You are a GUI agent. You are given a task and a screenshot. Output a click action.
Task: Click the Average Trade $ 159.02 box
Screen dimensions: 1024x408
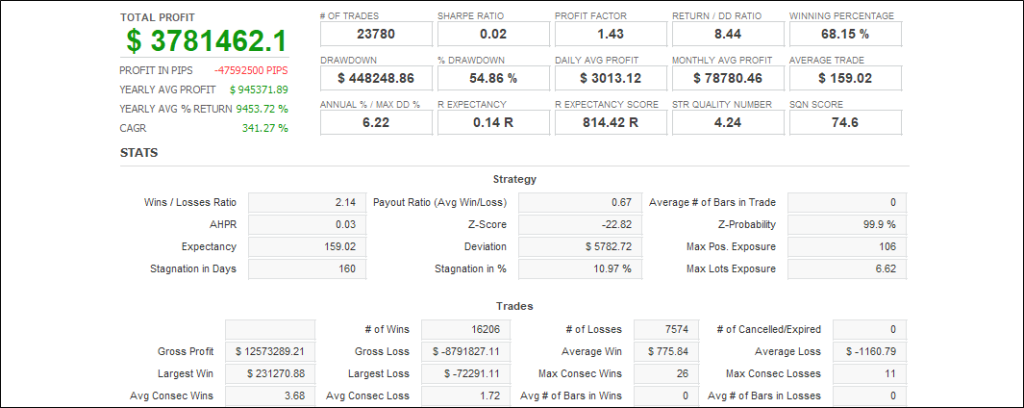point(845,78)
